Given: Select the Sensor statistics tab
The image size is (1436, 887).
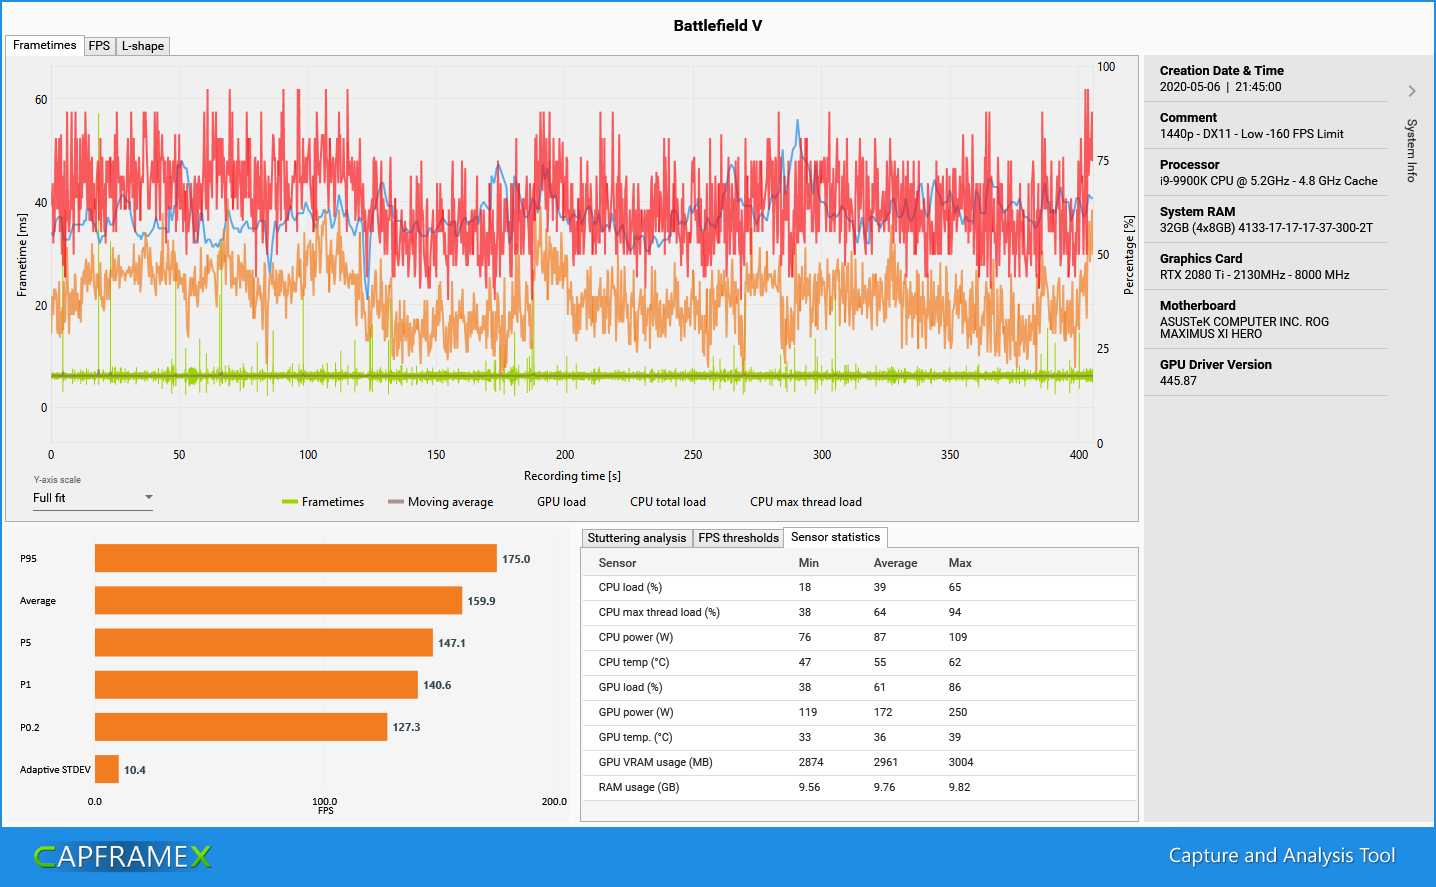Looking at the screenshot, I should click(835, 537).
